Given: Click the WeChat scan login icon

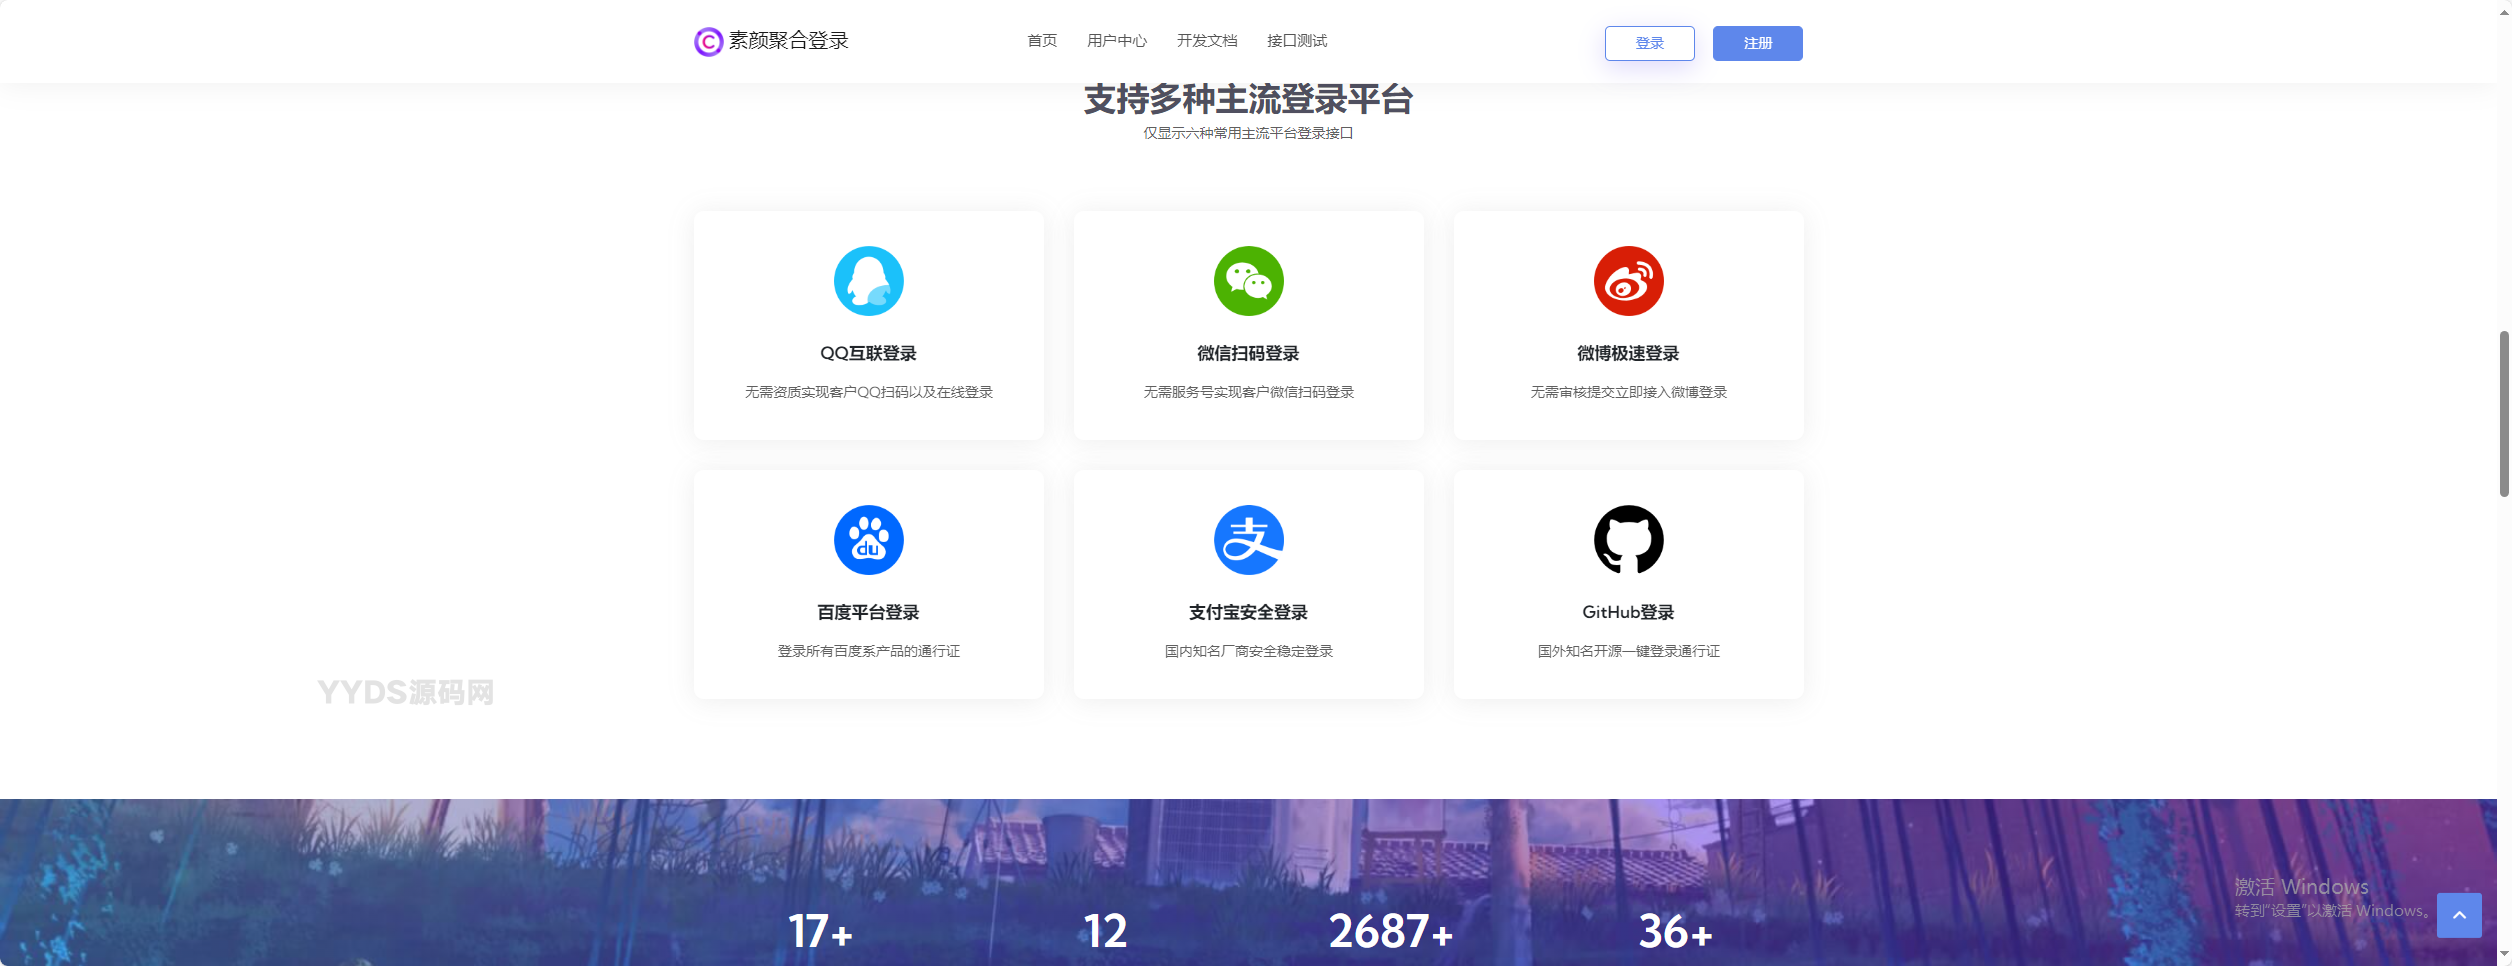Looking at the screenshot, I should click(x=1248, y=281).
